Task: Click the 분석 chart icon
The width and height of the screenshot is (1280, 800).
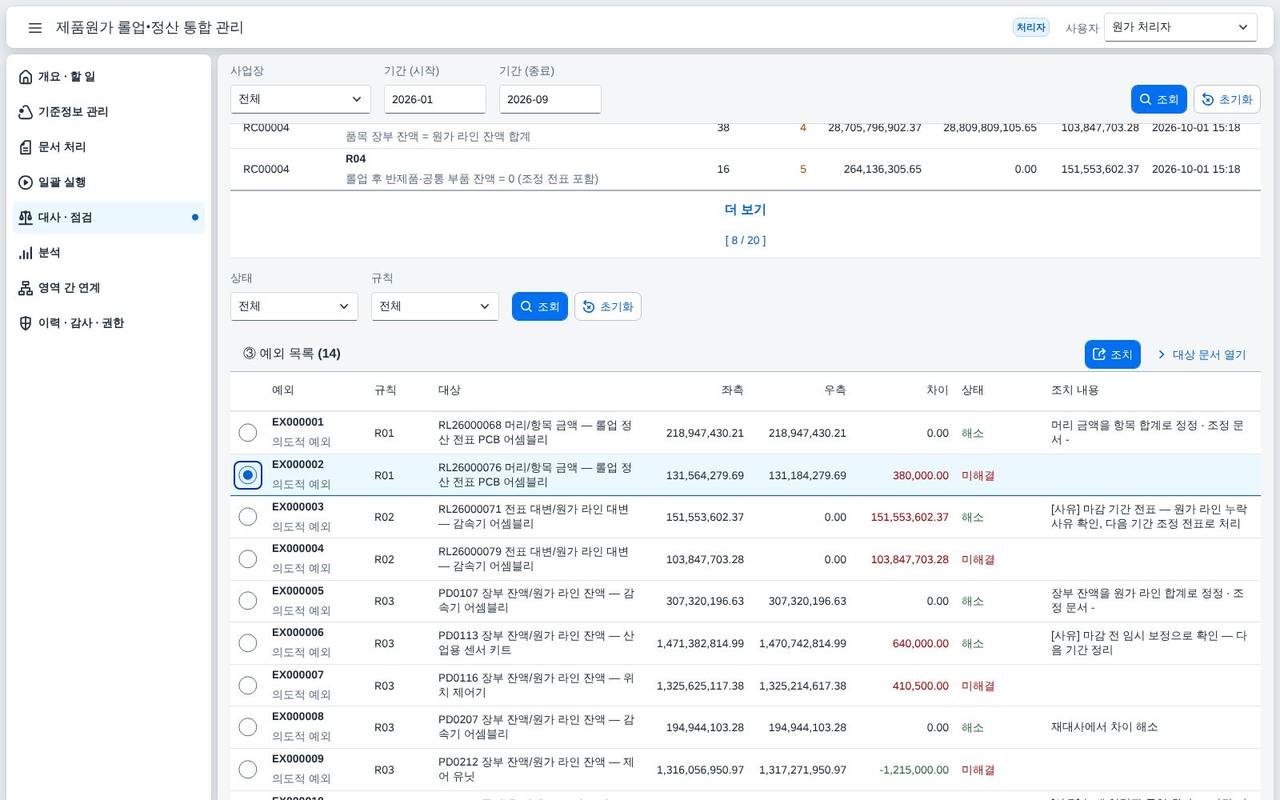Action: 26,253
